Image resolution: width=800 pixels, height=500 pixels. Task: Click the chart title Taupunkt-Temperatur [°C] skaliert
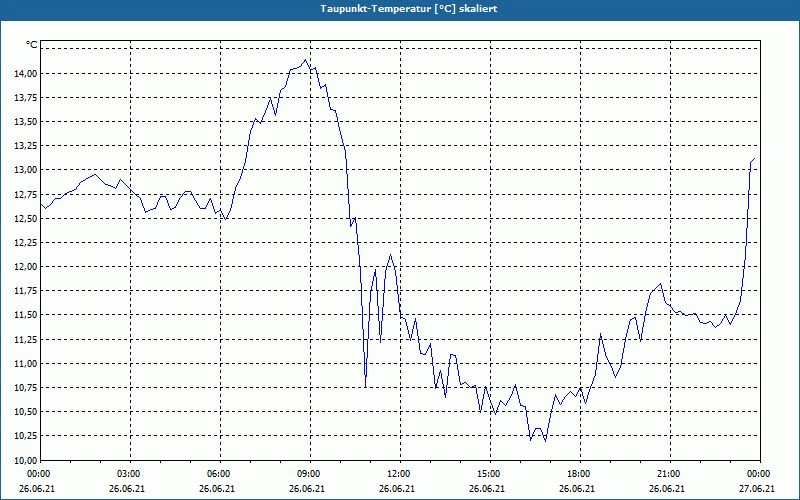409,9
